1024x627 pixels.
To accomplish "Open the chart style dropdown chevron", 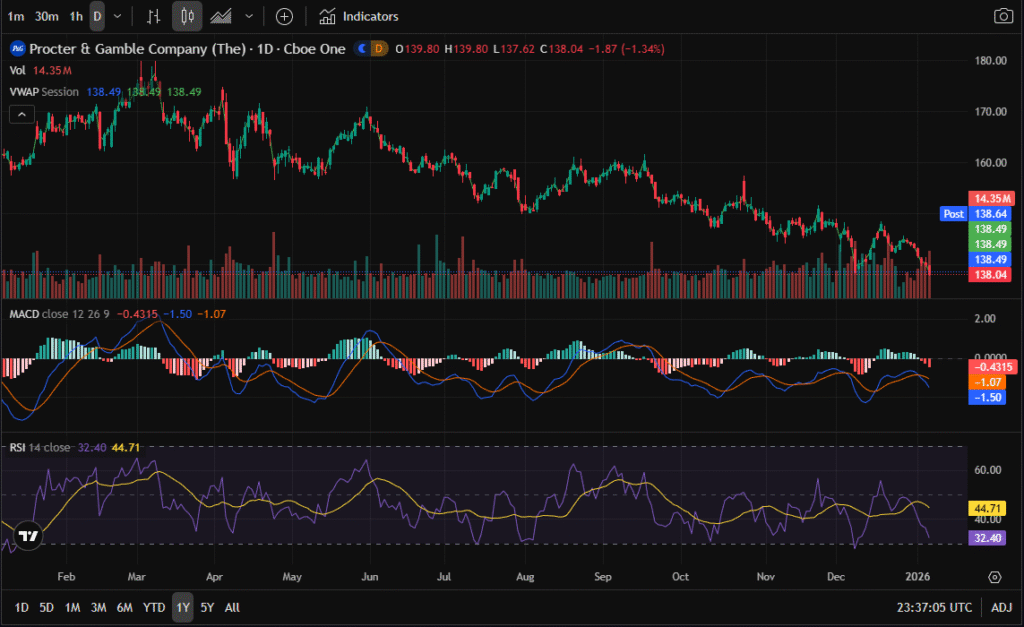I will pos(249,16).
